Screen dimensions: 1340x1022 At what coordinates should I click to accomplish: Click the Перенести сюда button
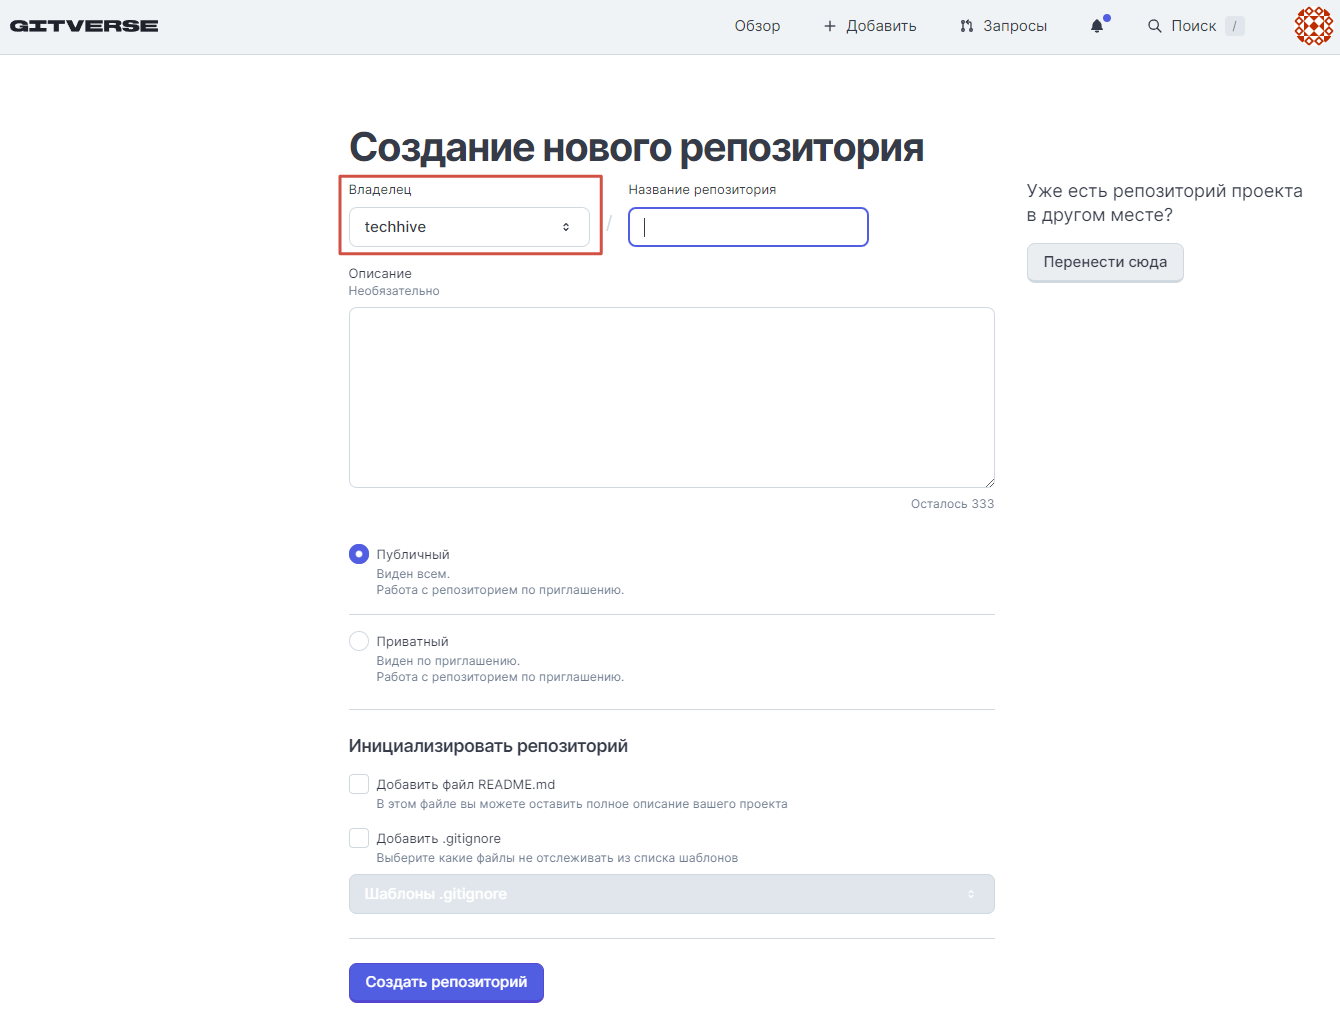pos(1105,262)
